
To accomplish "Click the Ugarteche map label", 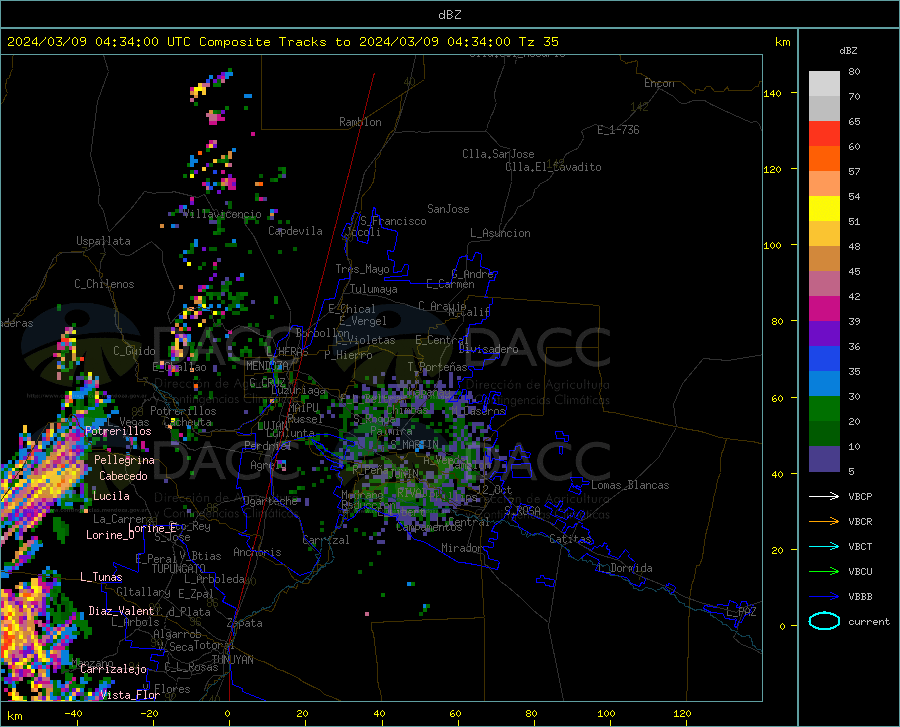I will [x=270, y=501].
